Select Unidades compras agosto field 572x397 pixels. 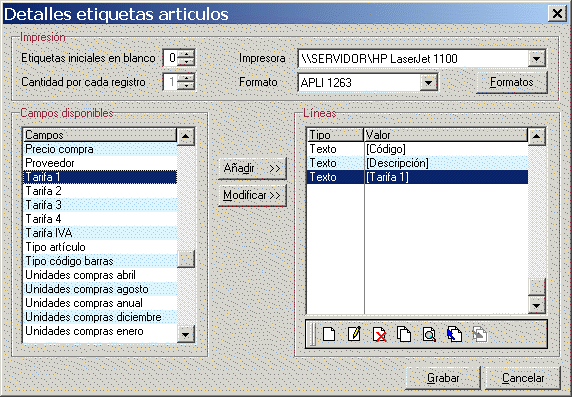100,289
